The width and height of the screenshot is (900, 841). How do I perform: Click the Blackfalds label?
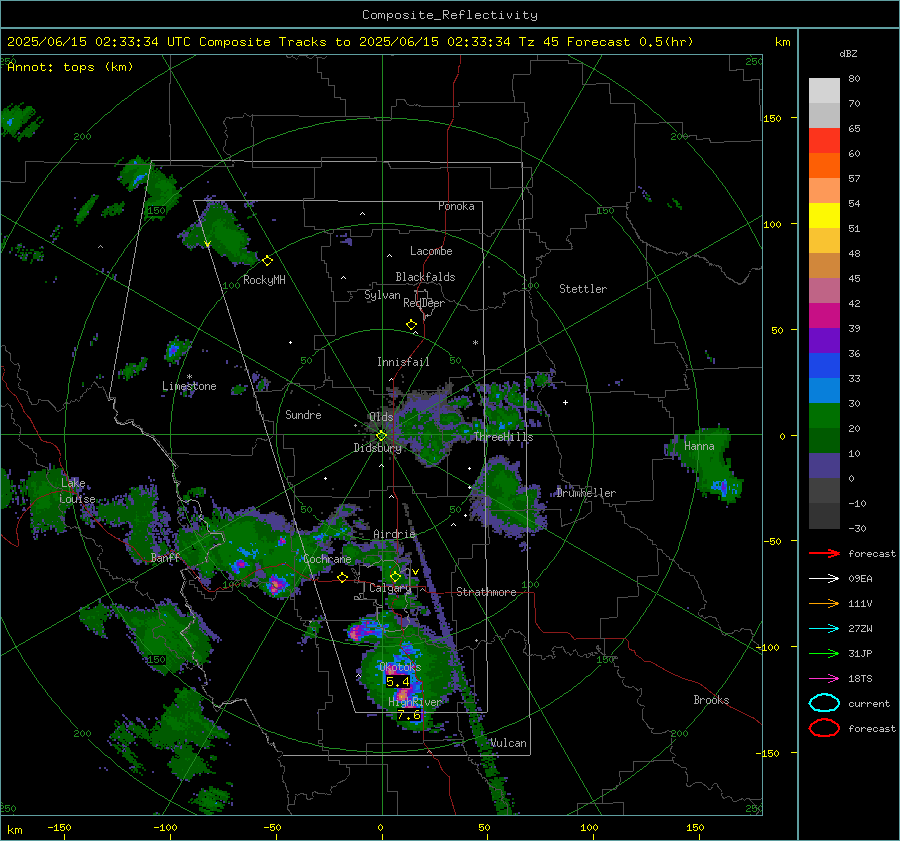tap(425, 277)
